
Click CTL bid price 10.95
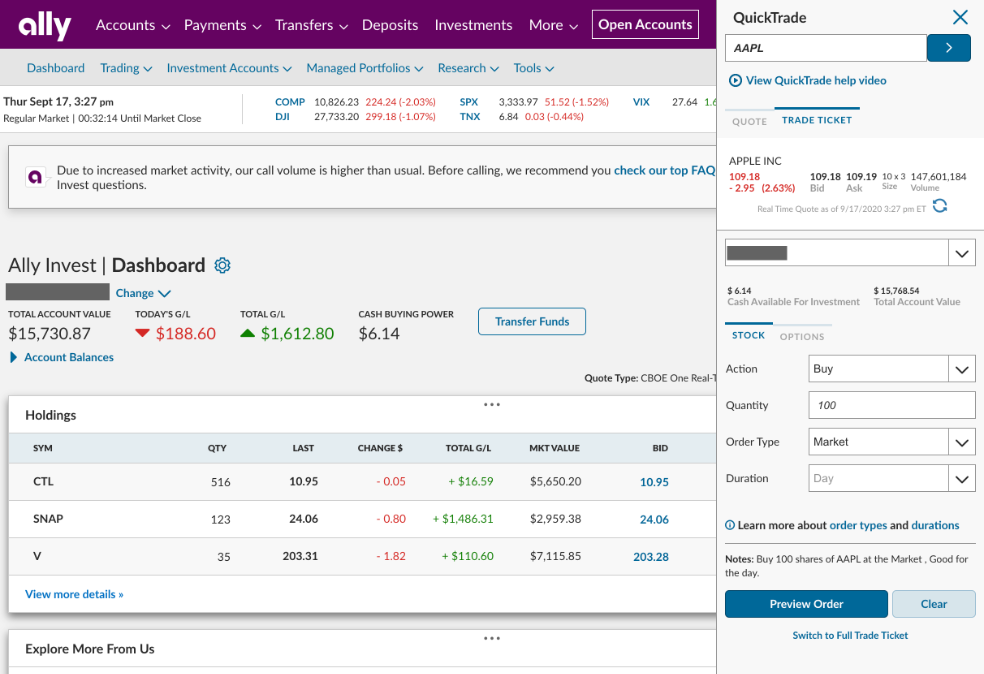coord(654,482)
